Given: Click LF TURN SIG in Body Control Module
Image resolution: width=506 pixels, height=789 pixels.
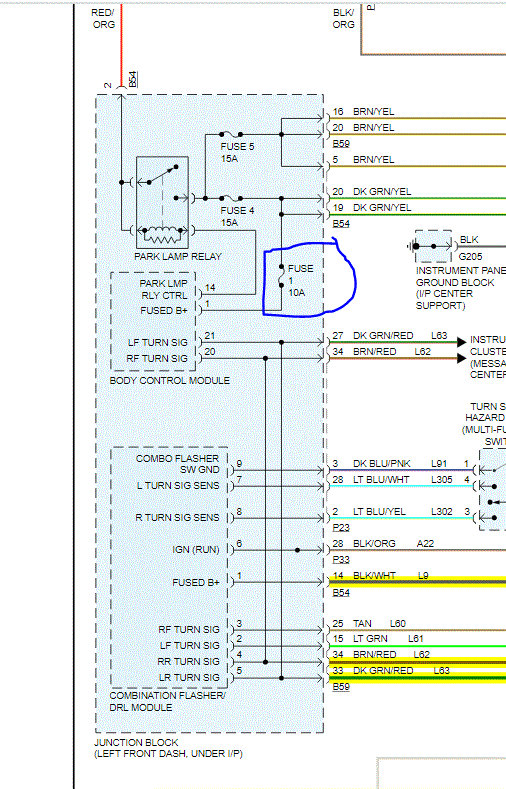Looking at the screenshot, I should (x=157, y=342).
